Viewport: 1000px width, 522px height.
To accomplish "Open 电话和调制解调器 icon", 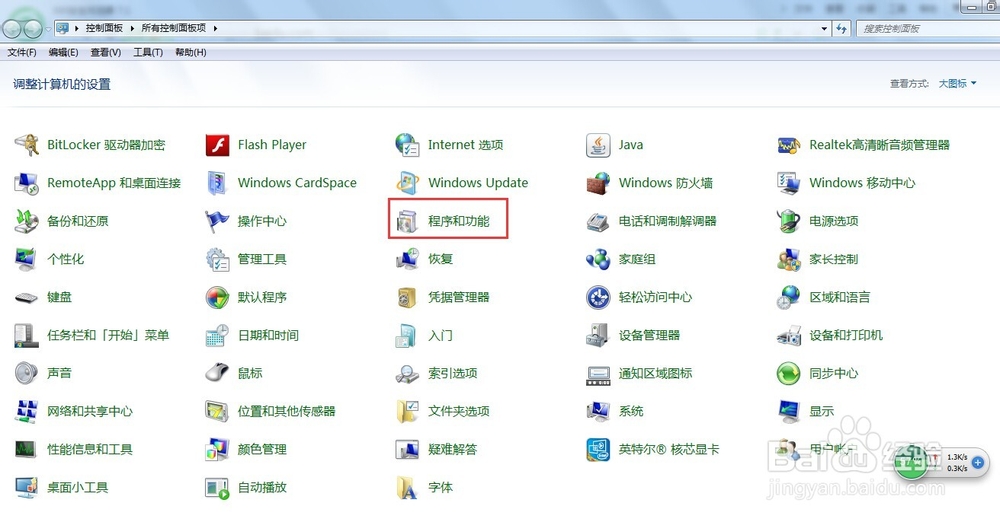I will click(x=598, y=221).
